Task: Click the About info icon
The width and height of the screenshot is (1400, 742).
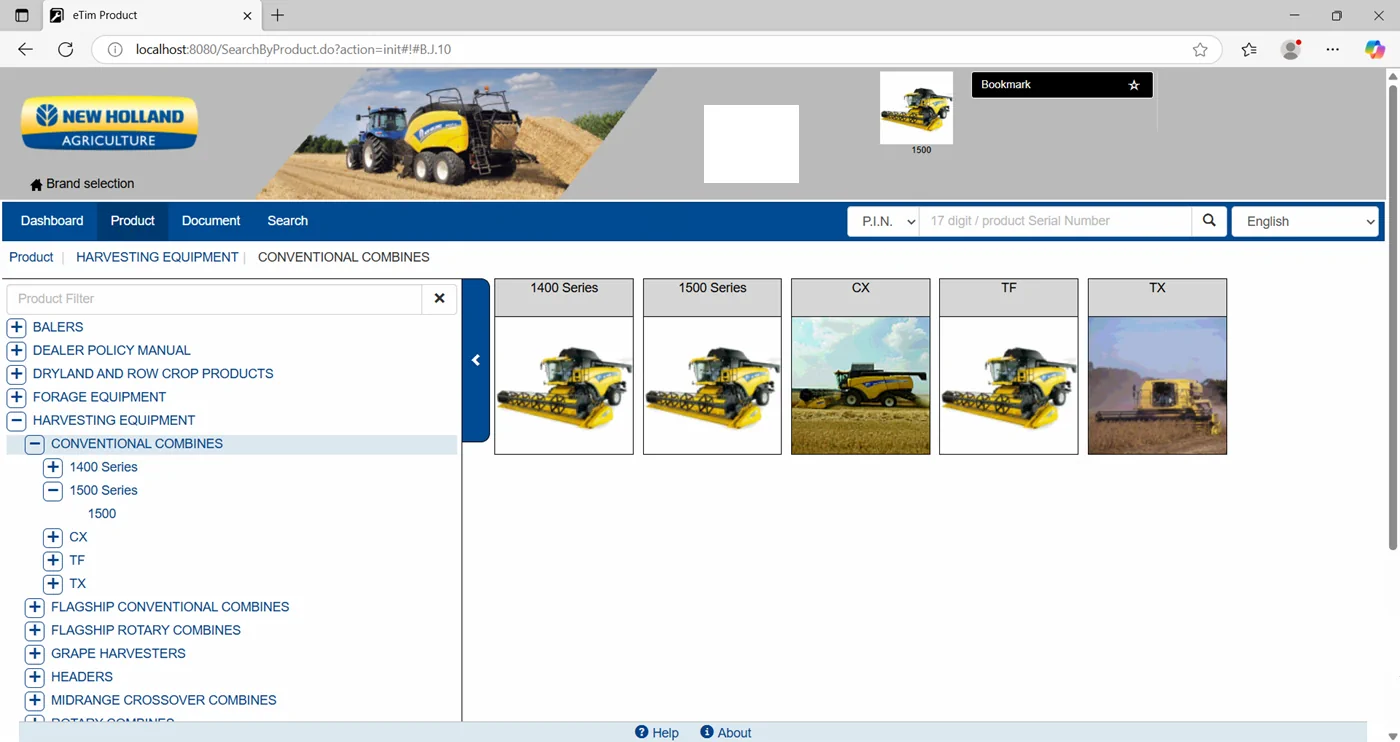Action: (x=707, y=732)
